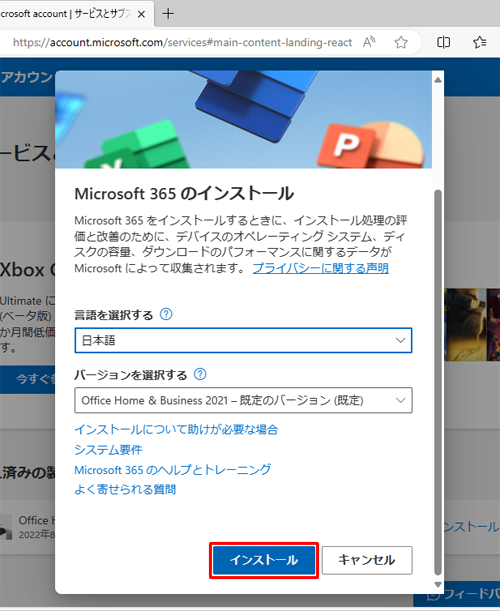This screenshot has height=611, width=500.
Task: Click the dialog vertical scrollbar thumb
Action: coord(438,383)
